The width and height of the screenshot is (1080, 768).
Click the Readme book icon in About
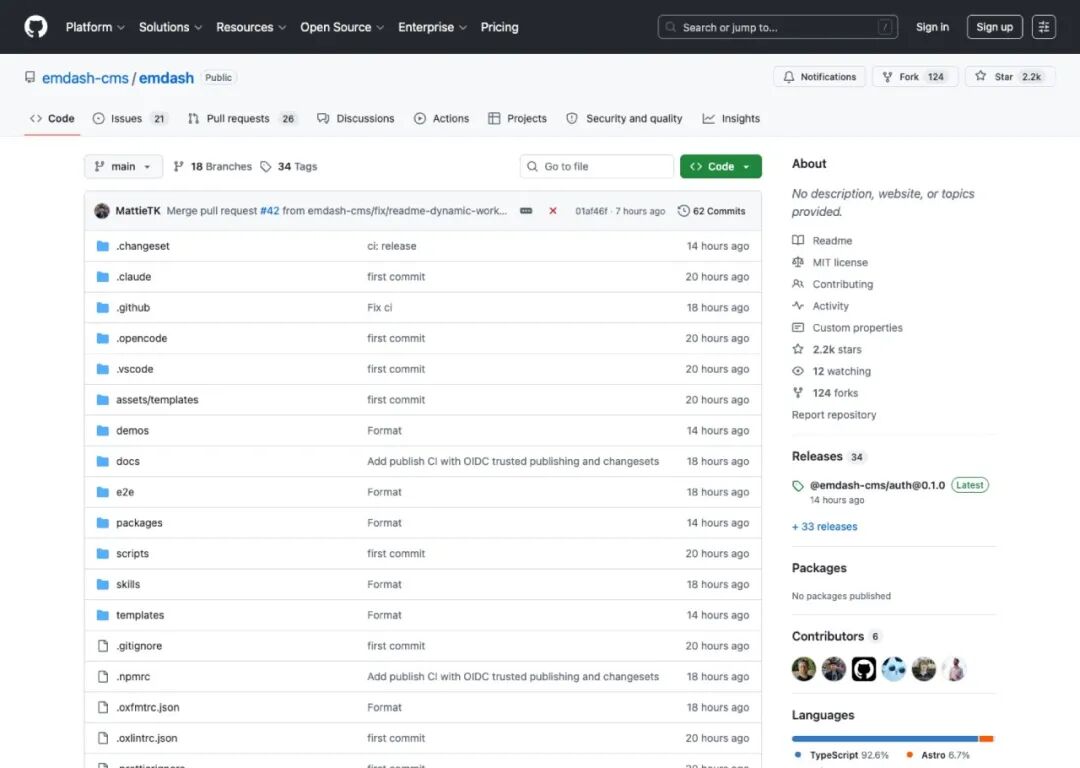coord(798,240)
